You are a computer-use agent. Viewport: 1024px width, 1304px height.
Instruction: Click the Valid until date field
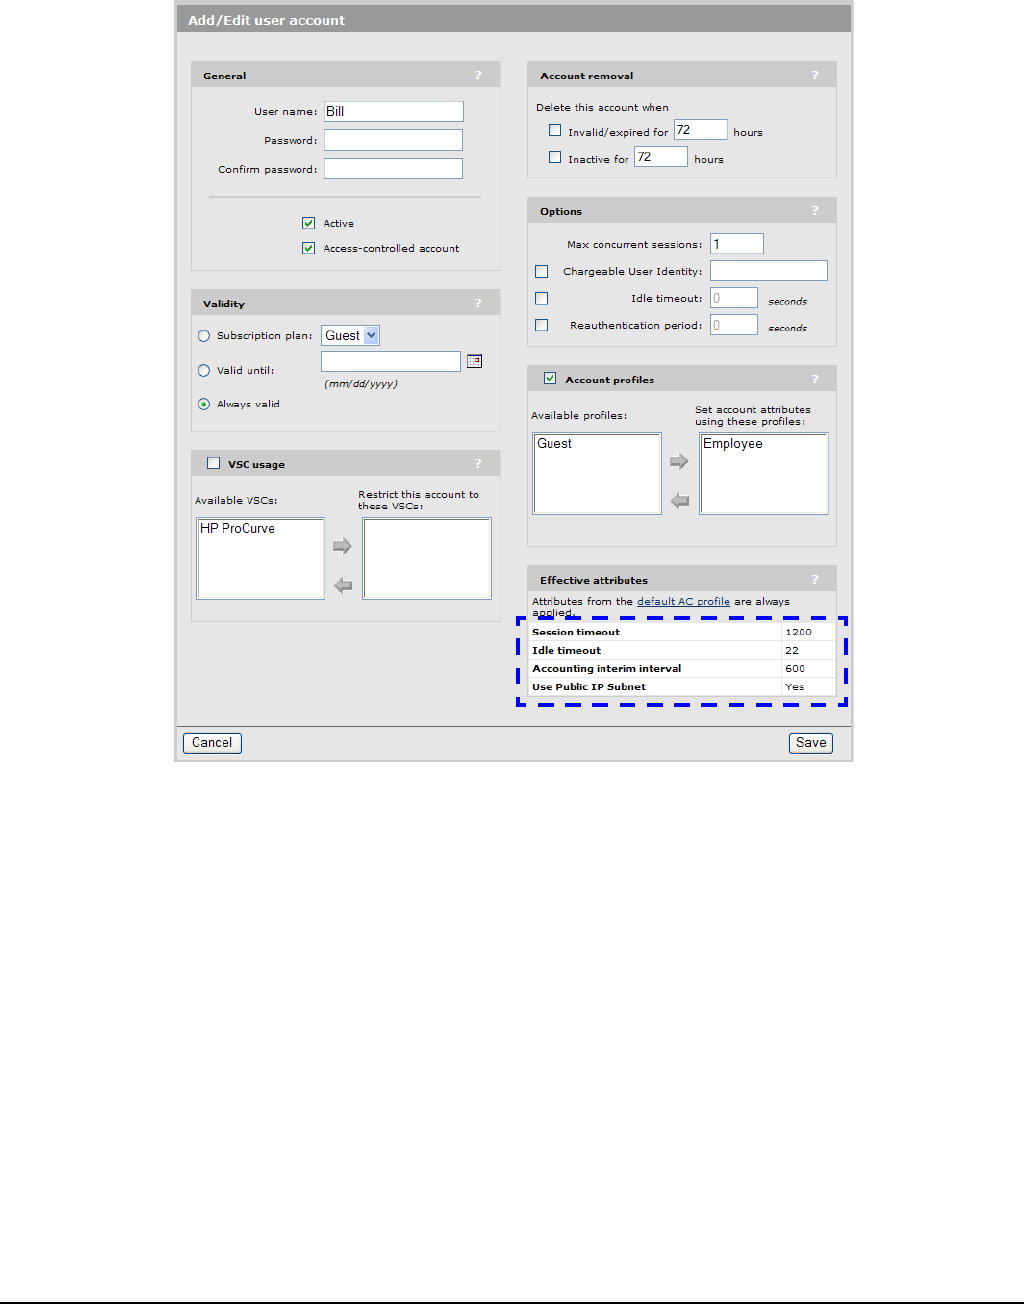[x=391, y=361]
